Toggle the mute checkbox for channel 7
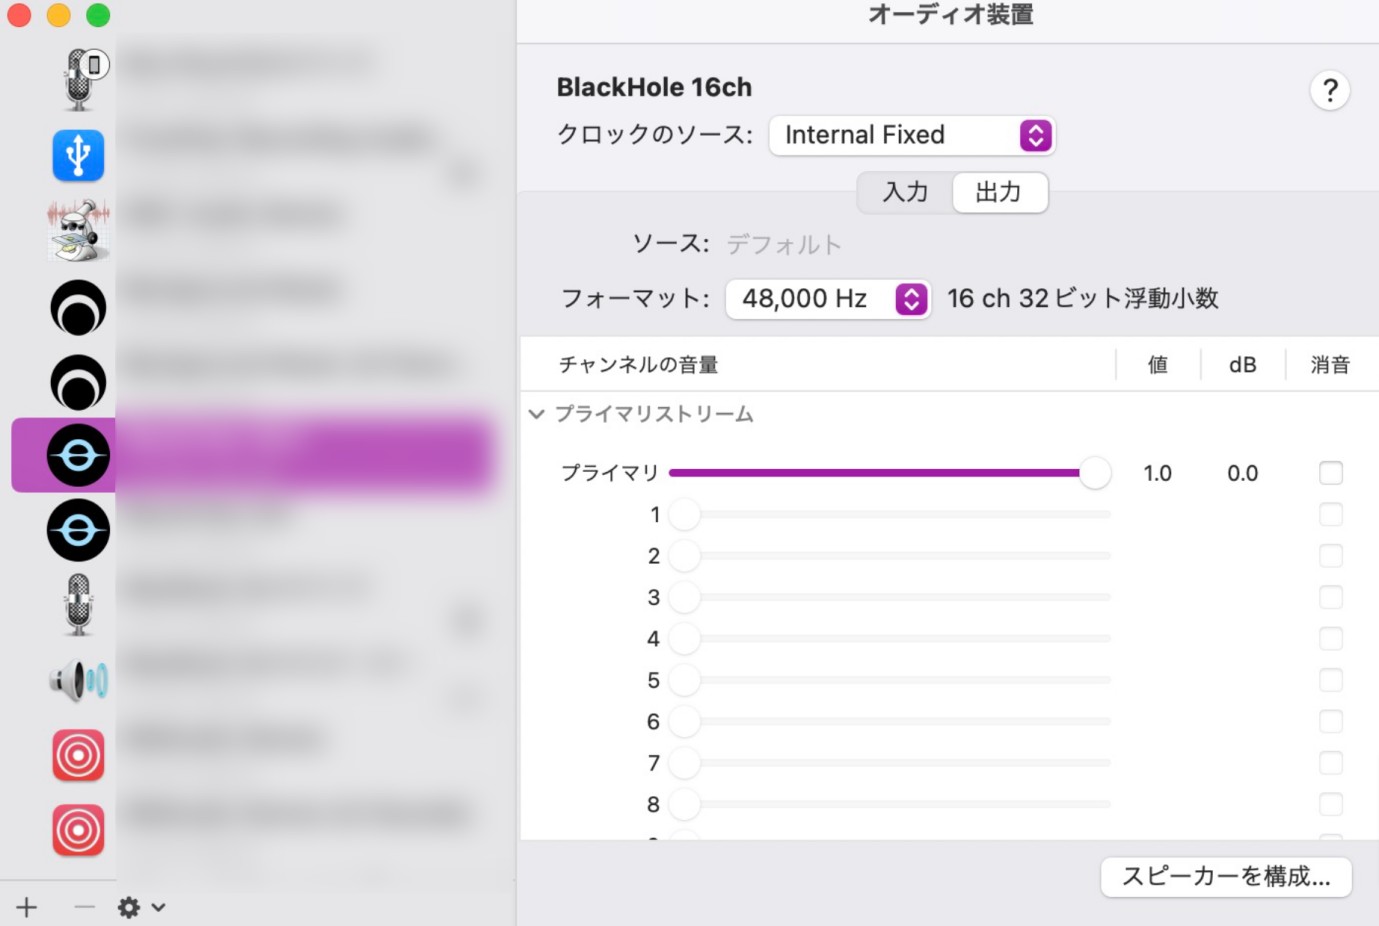The height and width of the screenshot is (926, 1379). pyautogui.click(x=1331, y=763)
